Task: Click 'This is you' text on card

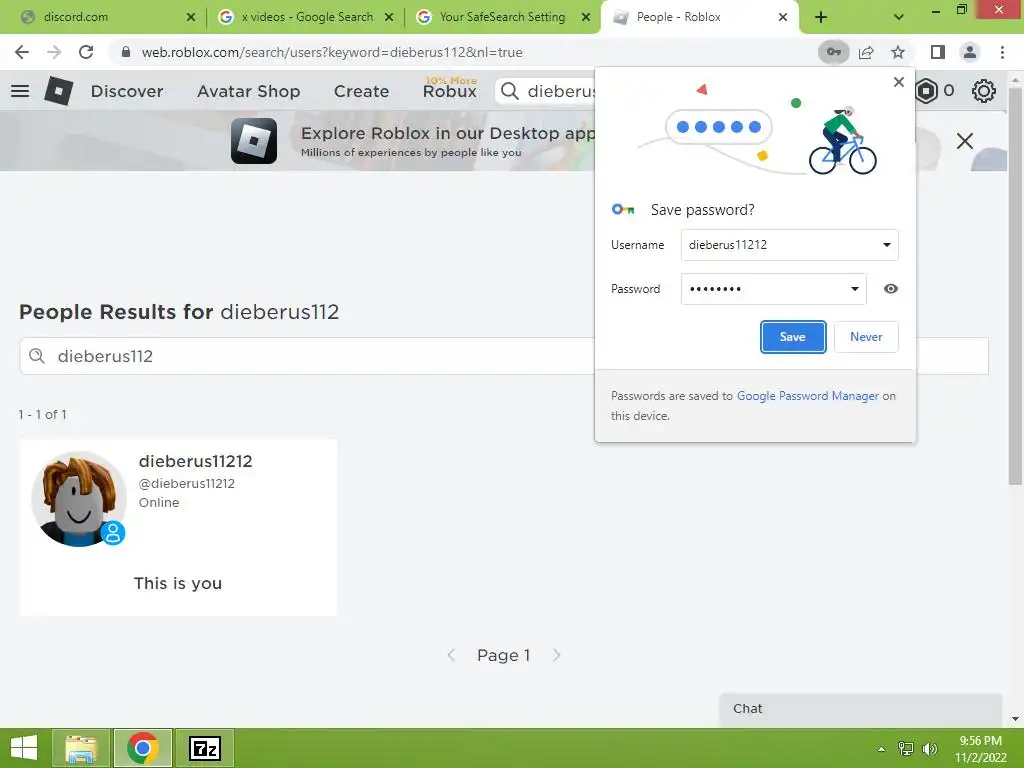Action: tap(178, 583)
